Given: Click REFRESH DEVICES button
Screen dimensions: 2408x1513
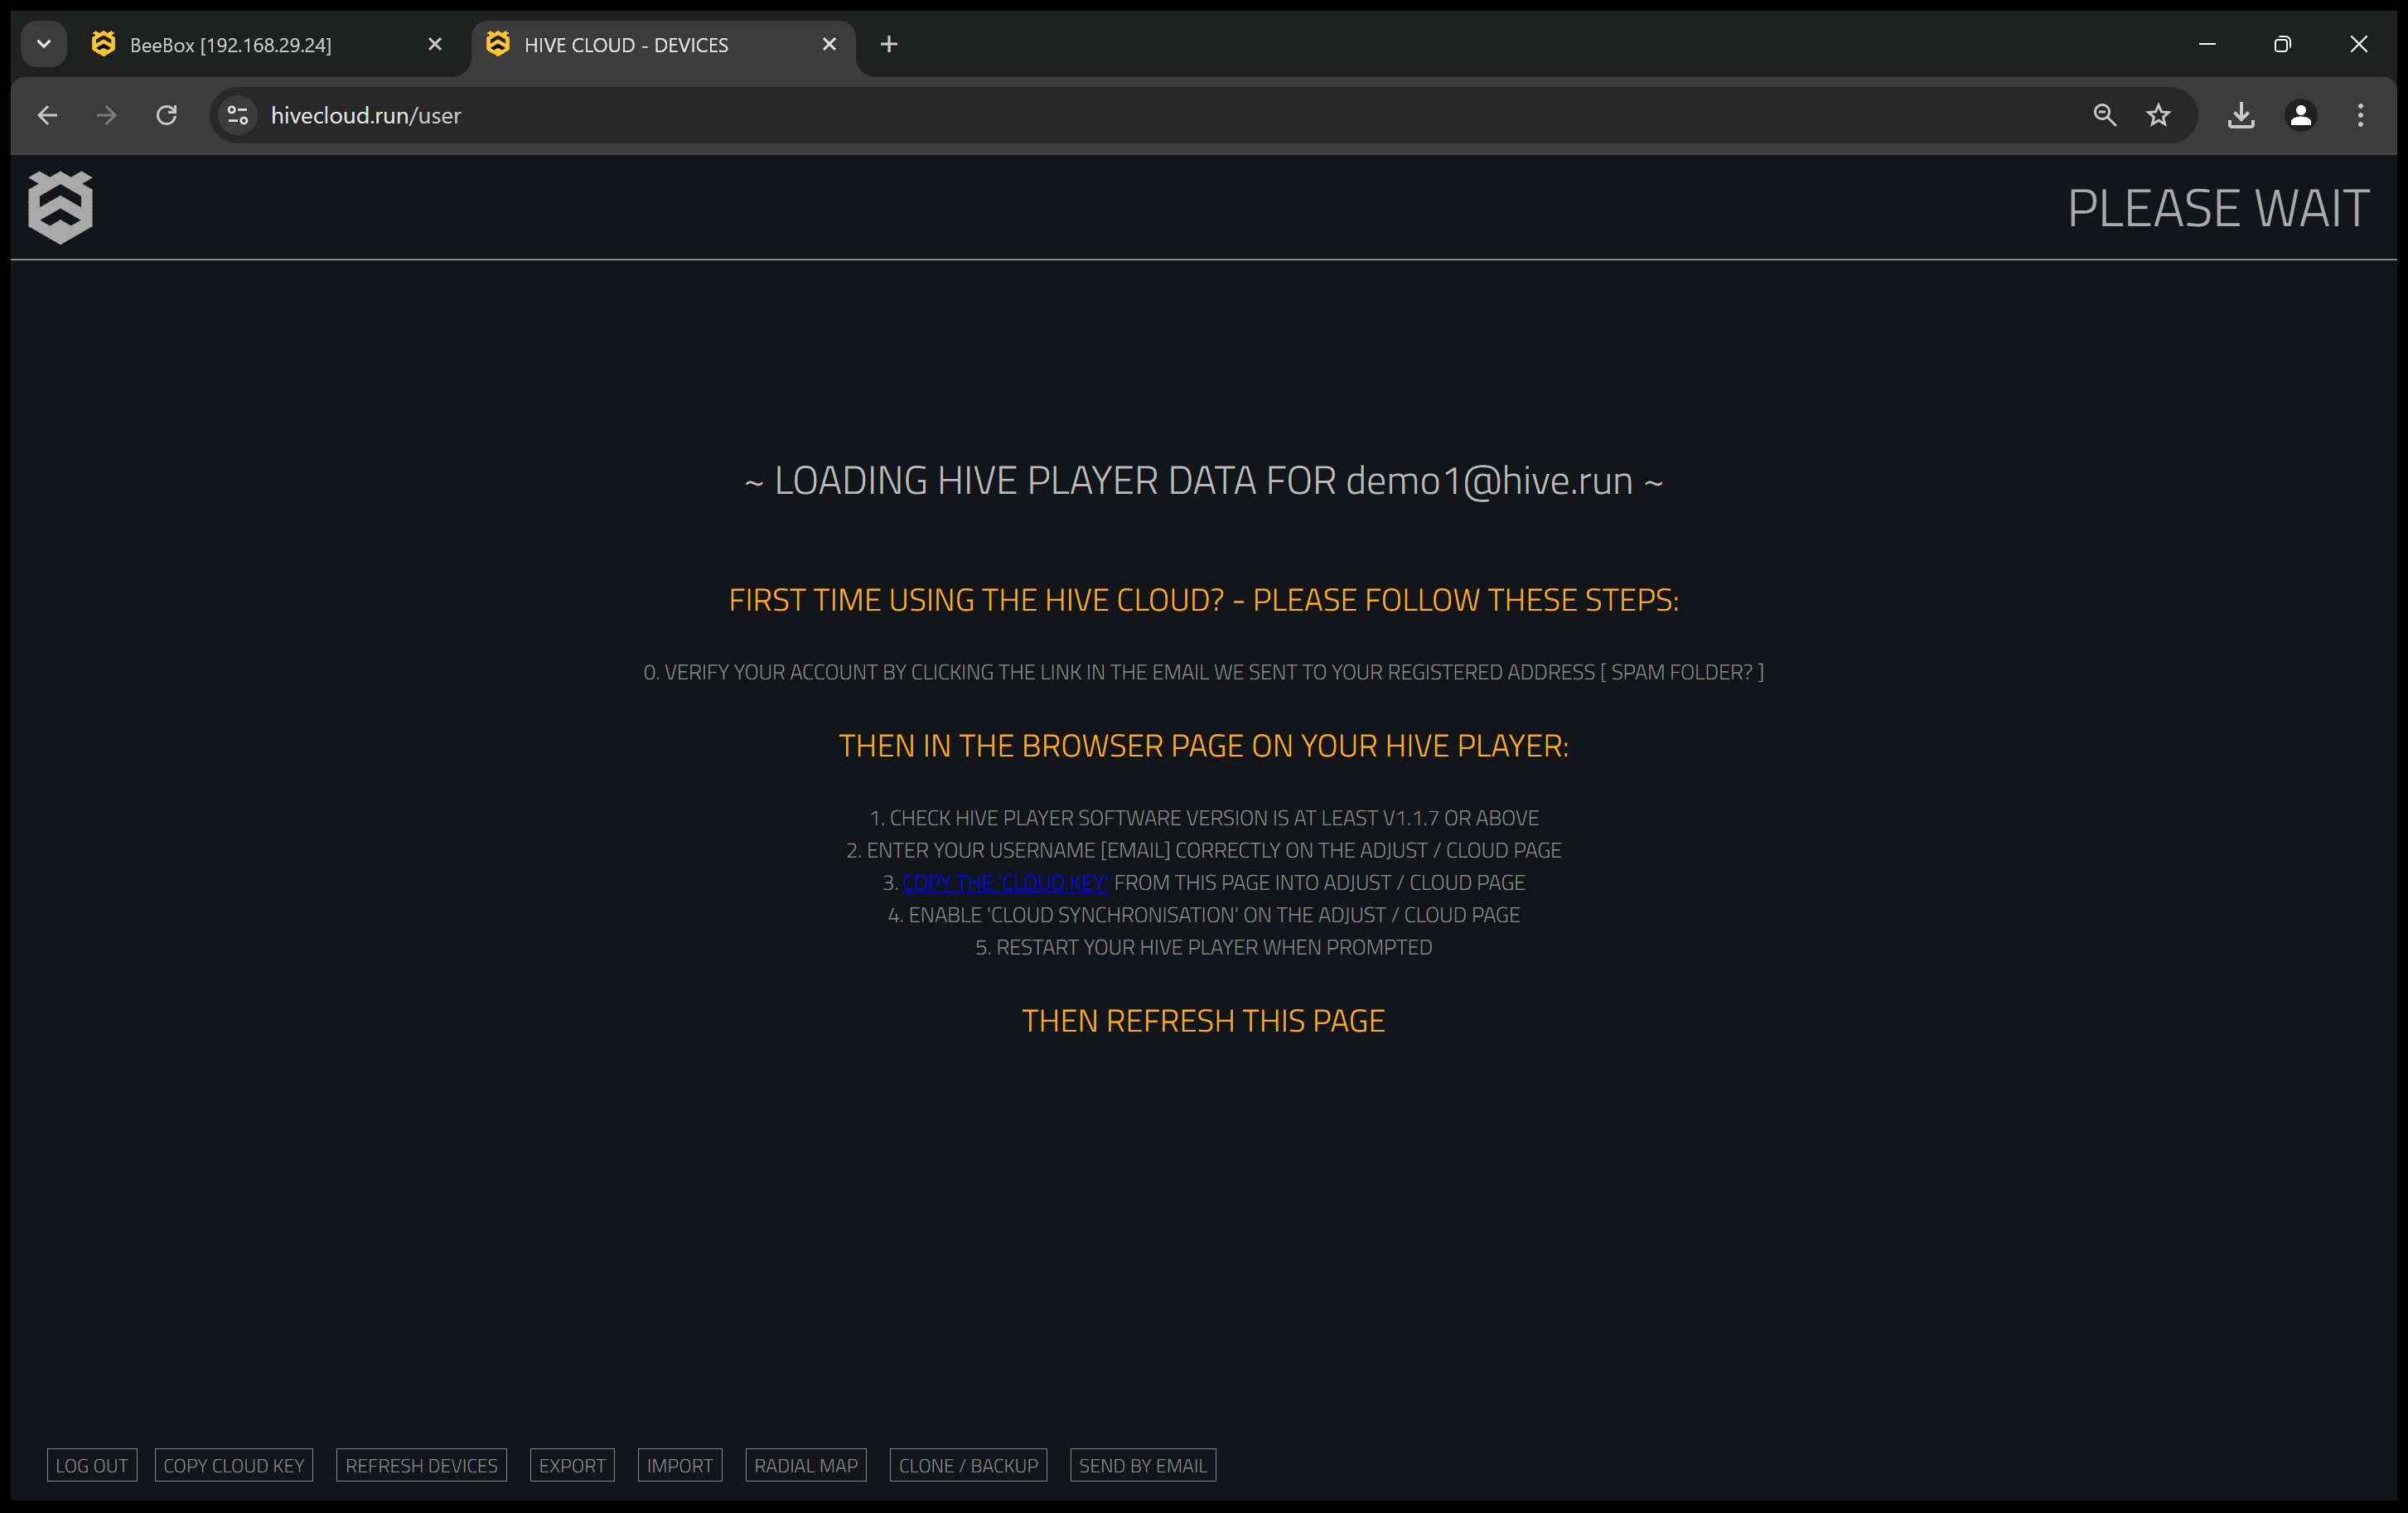Looking at the screenshot, I should (422, 1465).
